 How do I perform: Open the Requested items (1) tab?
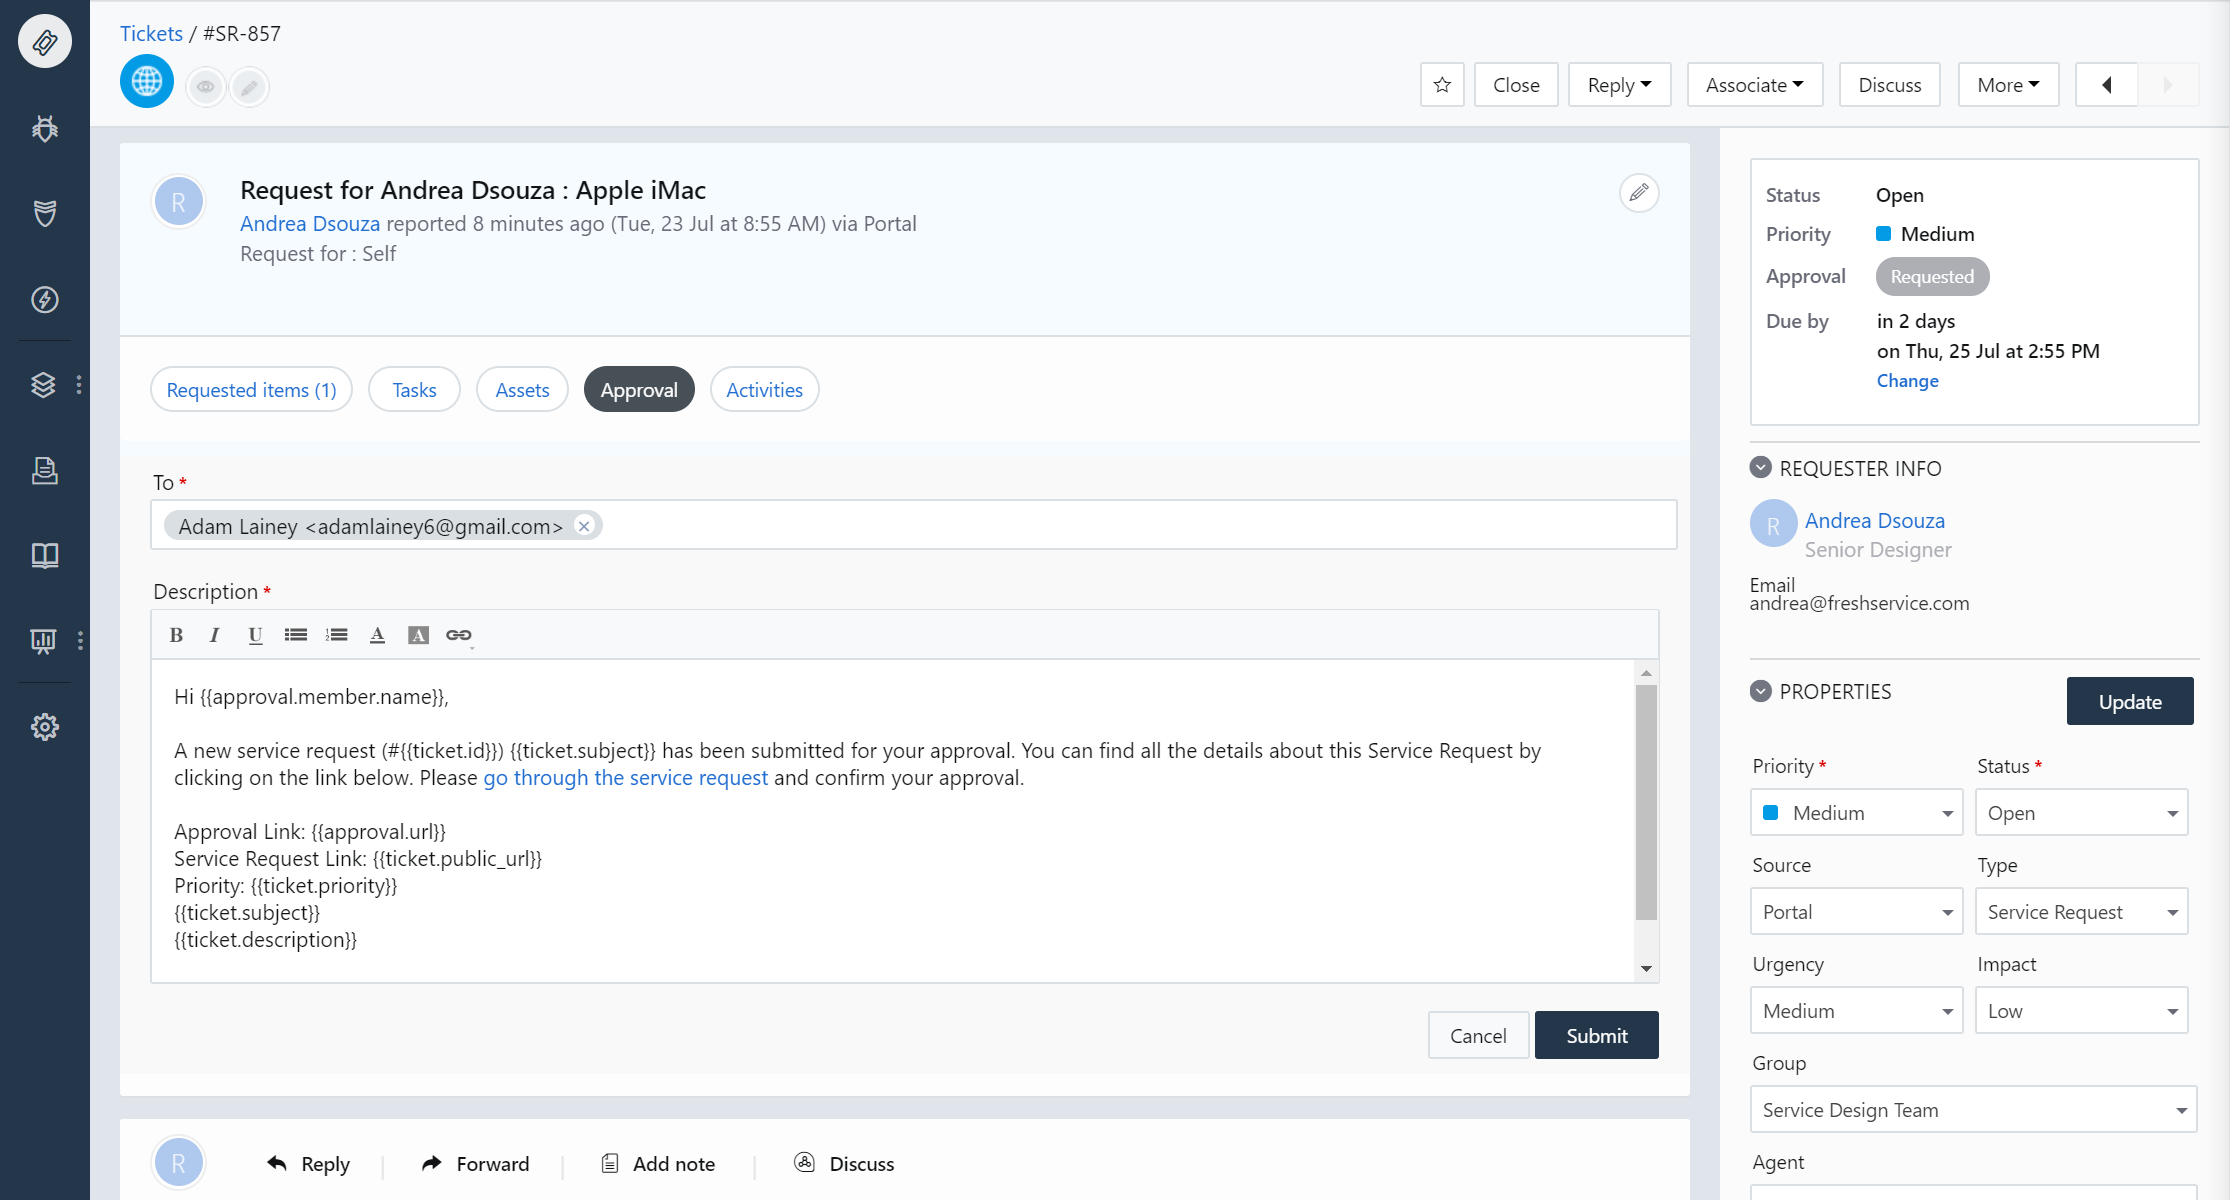click(251, 389)
